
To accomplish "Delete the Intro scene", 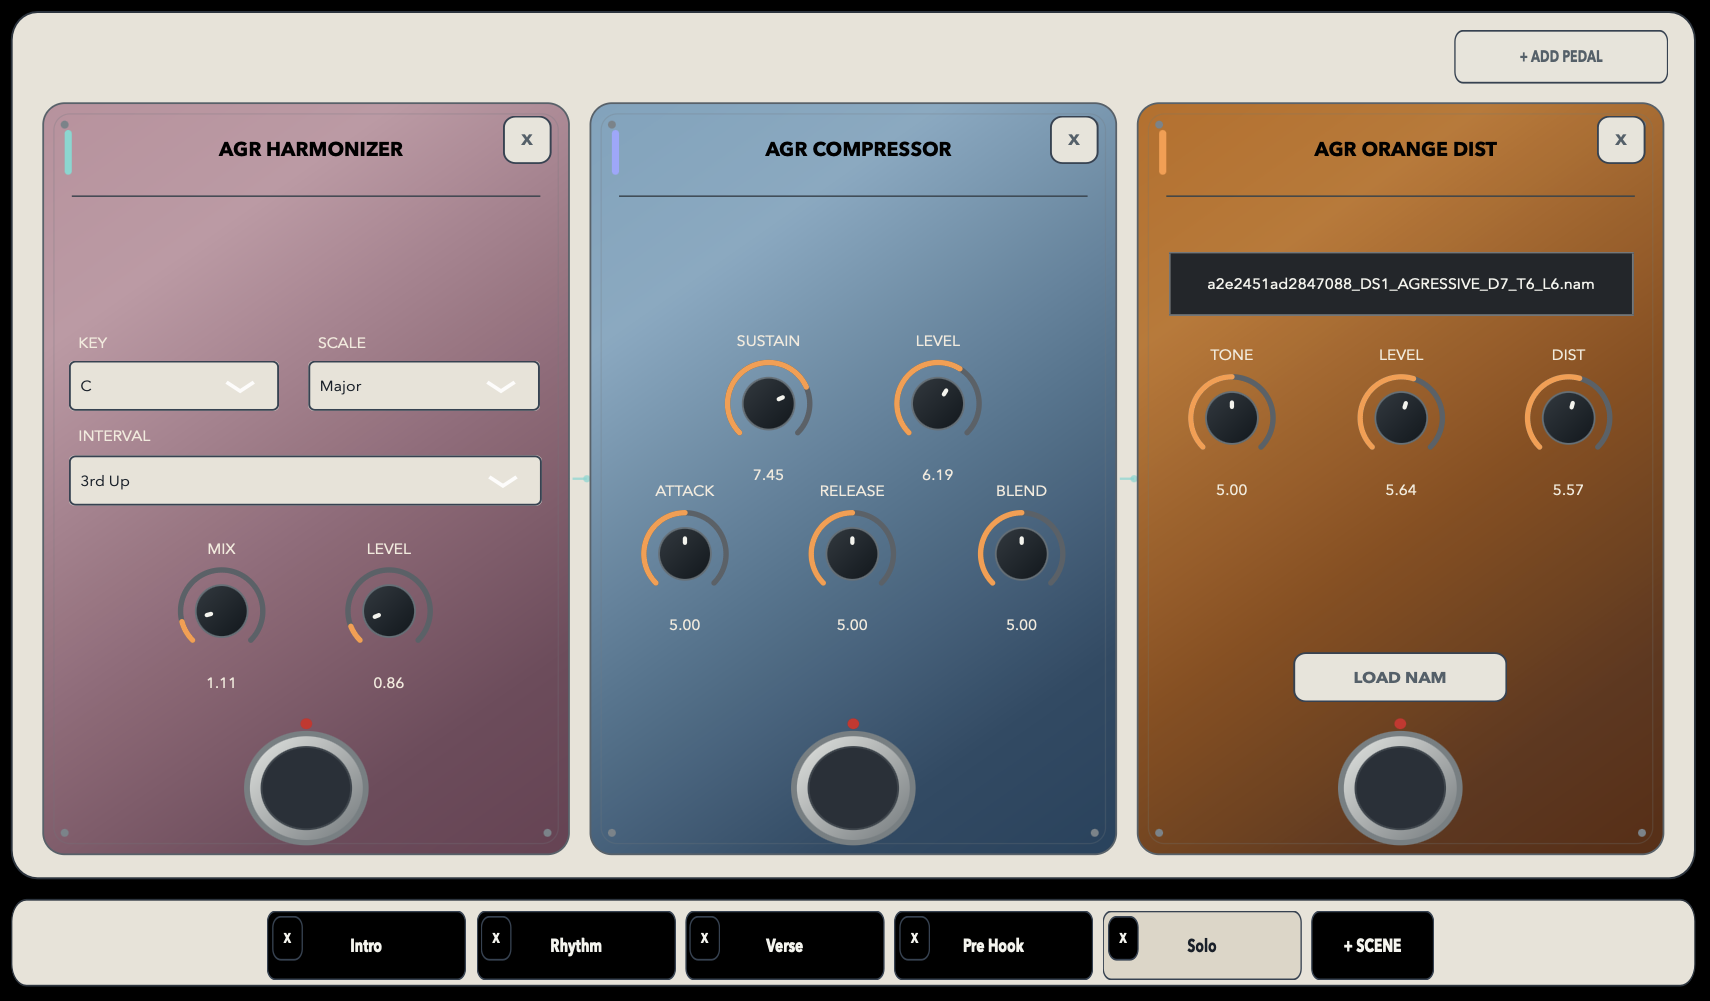I will 287,939.
